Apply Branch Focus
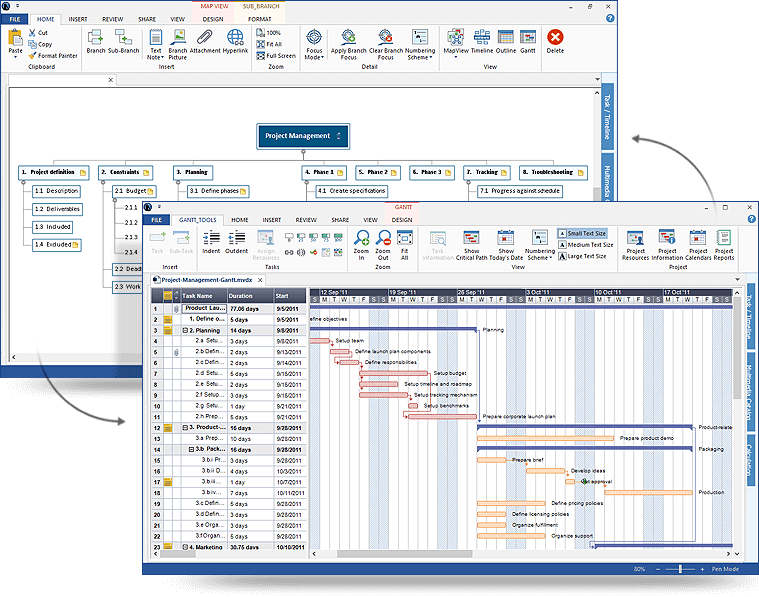Image resolution: width=759 pixels, height=597 pixels. point(349,44)
